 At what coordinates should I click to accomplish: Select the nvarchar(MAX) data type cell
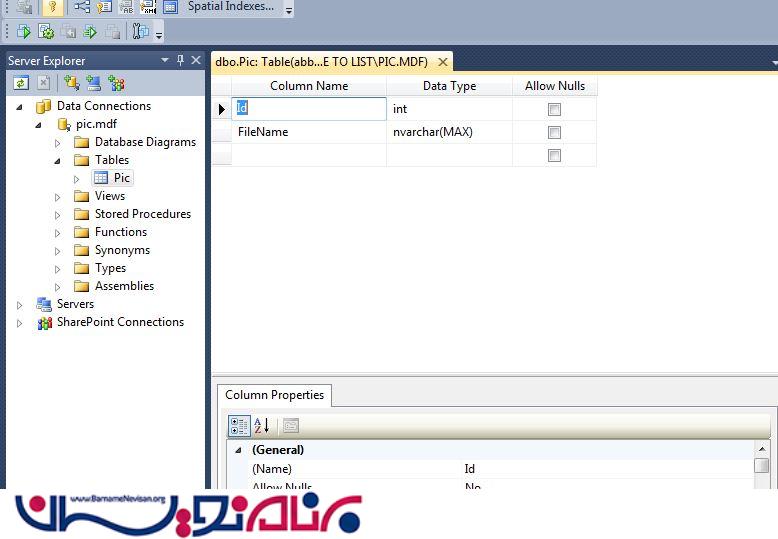(x=449, y=132)
